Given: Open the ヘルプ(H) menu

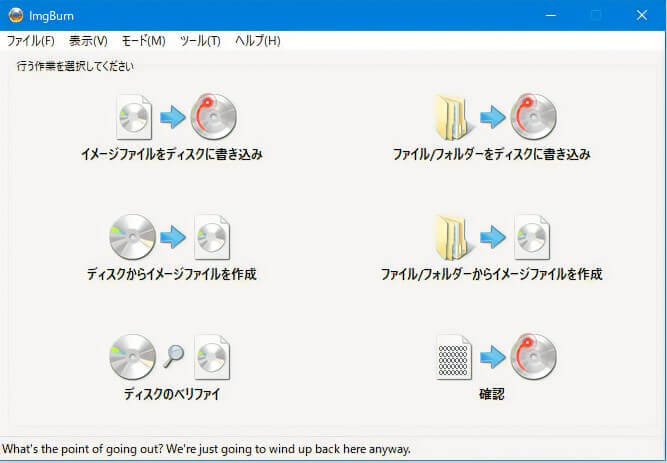Looking at the screenshot, I should (257, 41).
